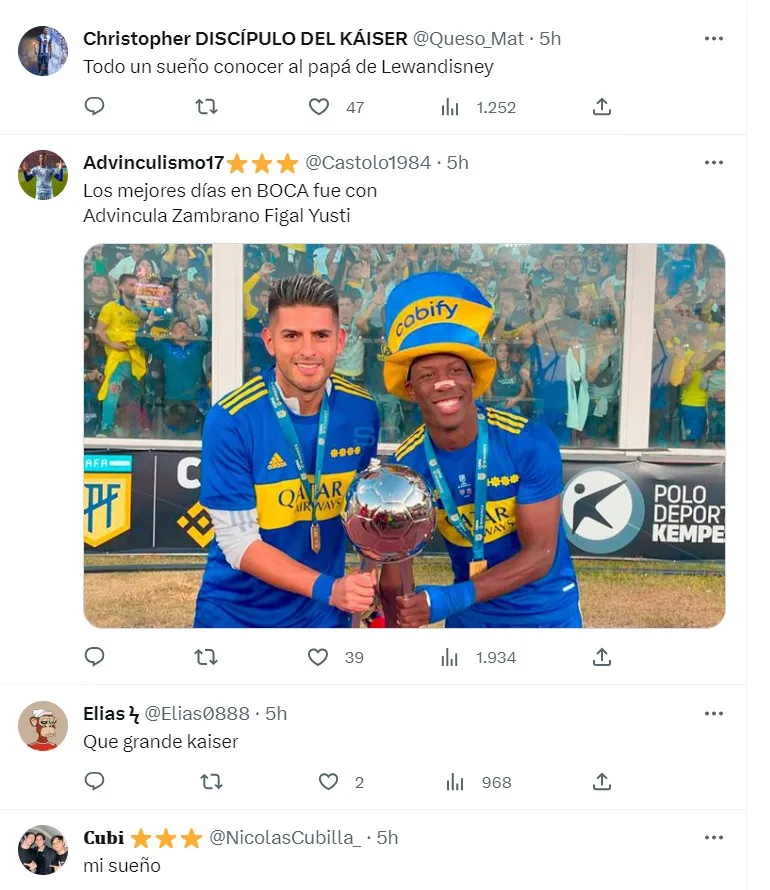770x890 pixels.
Task: View analytics showing 1.252 views
Action: tap(479, 107)
